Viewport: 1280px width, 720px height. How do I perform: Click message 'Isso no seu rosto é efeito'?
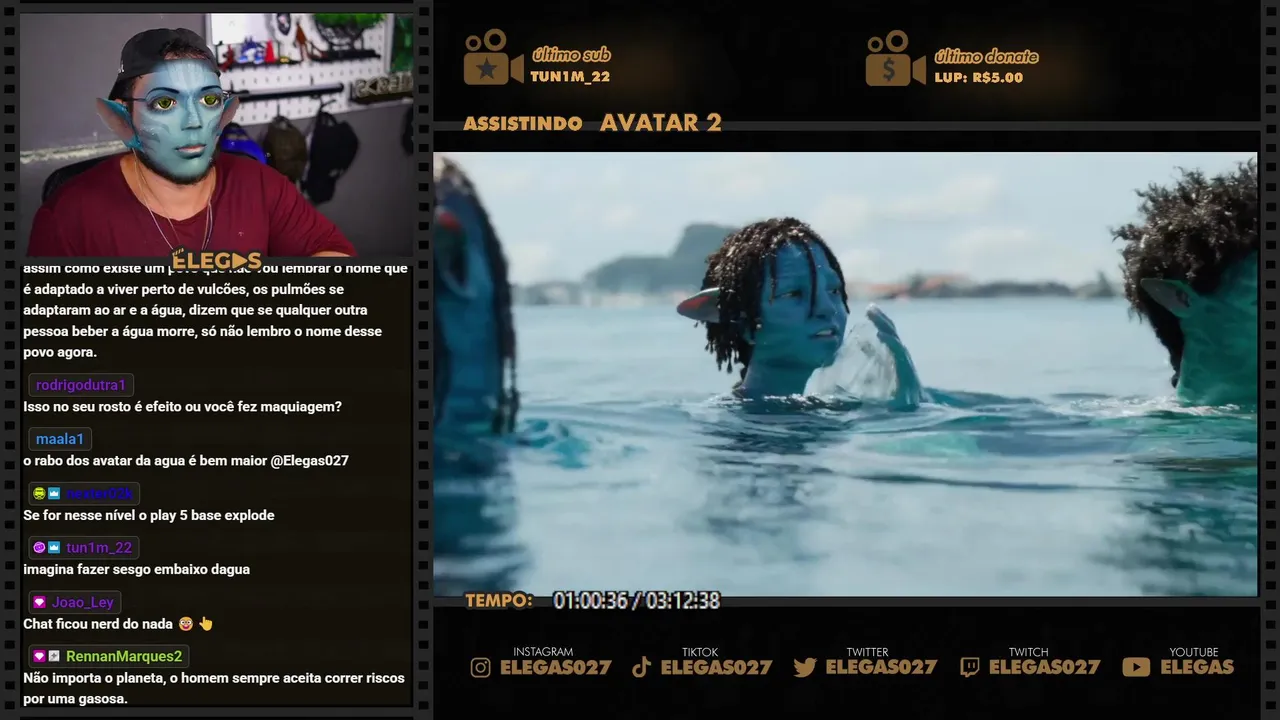click(x=183, y=407)
